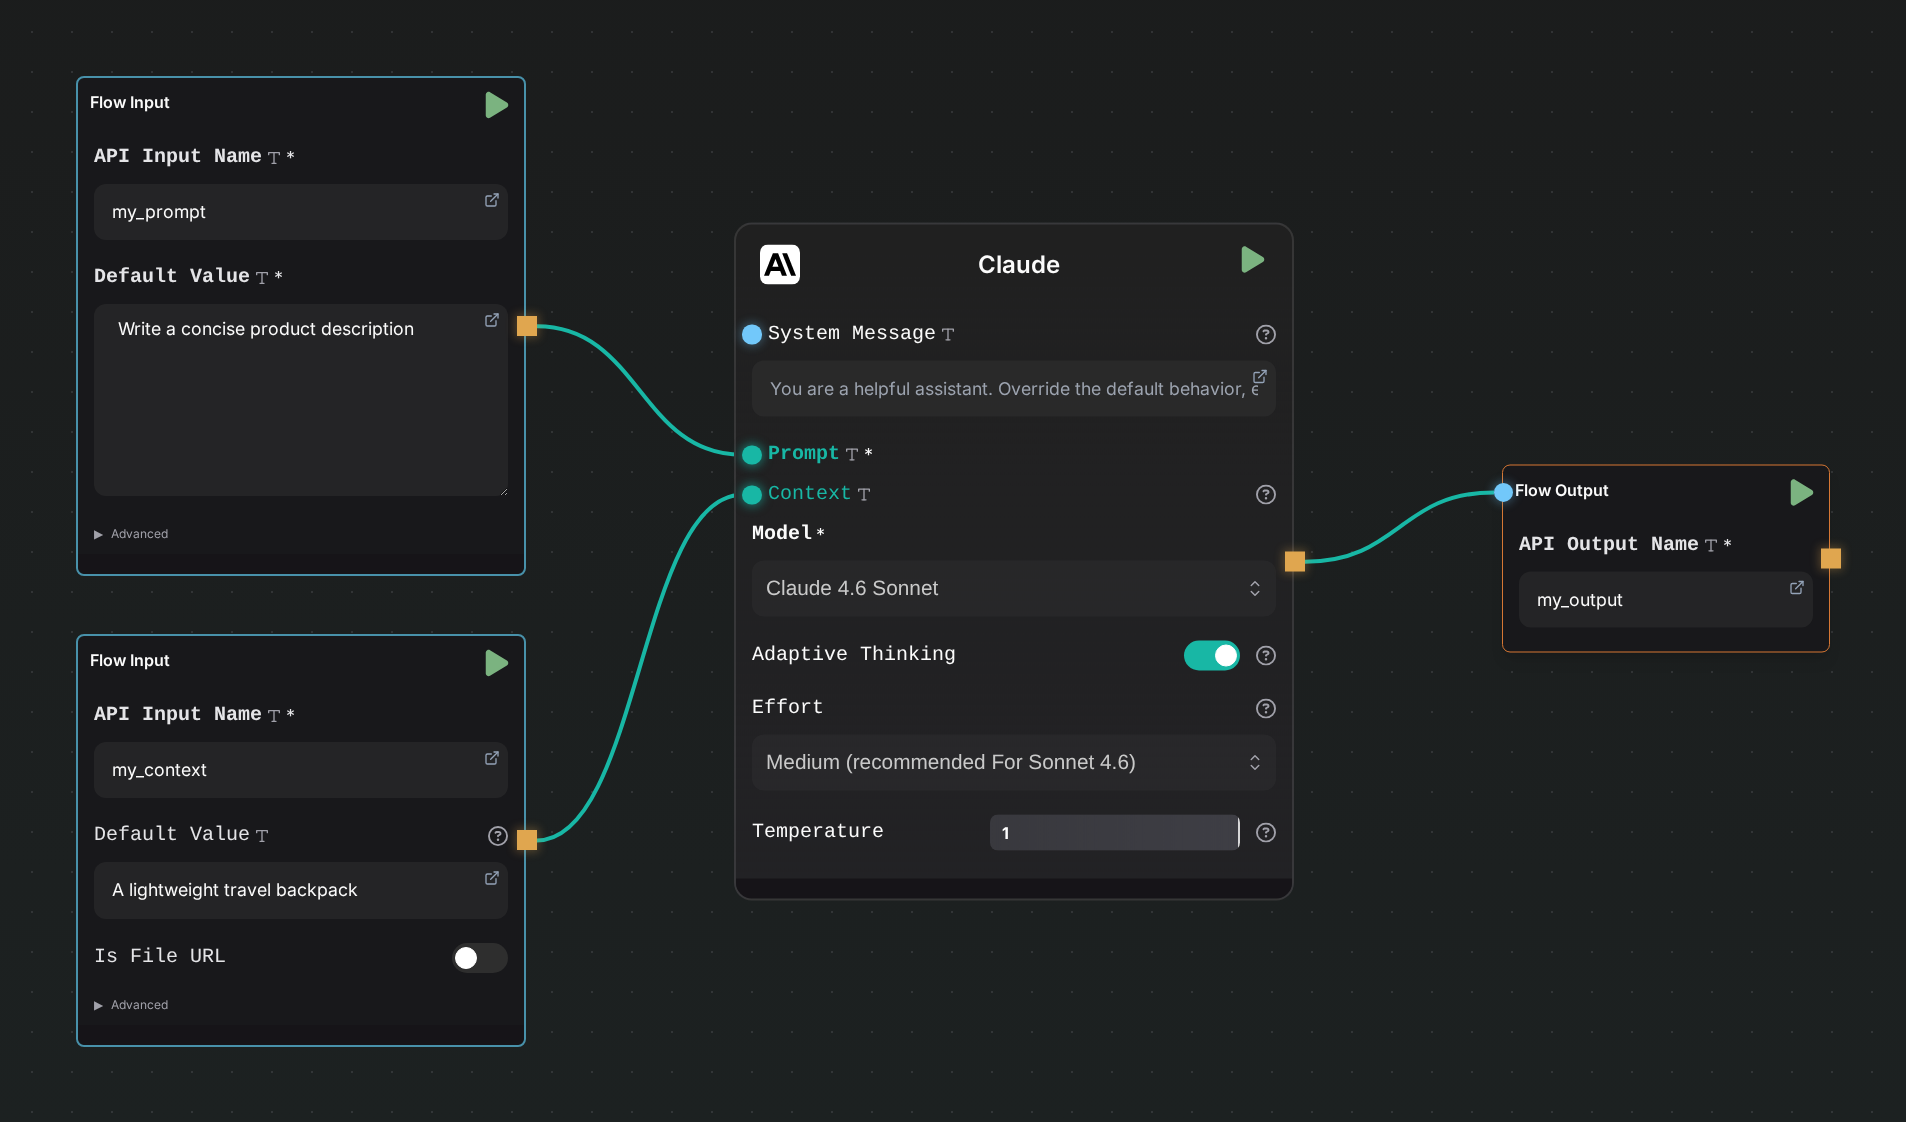Click the Anthropic logo on Claude node

[x=780, y=265]
